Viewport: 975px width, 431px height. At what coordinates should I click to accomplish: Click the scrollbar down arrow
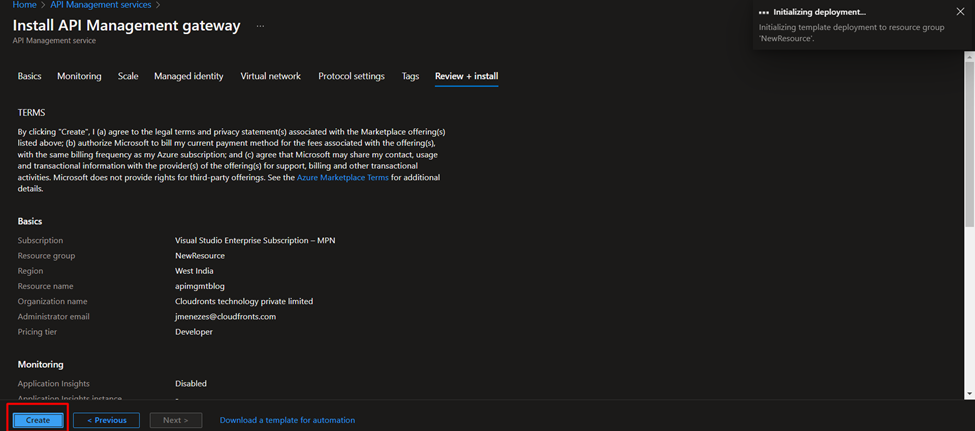(x=969, y=394)
